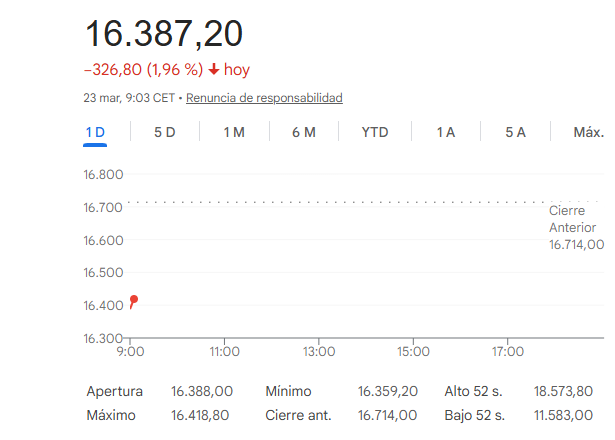615x440 pixels.
Task: Open the 1 M chart range
Action: (x=233, y=132)
